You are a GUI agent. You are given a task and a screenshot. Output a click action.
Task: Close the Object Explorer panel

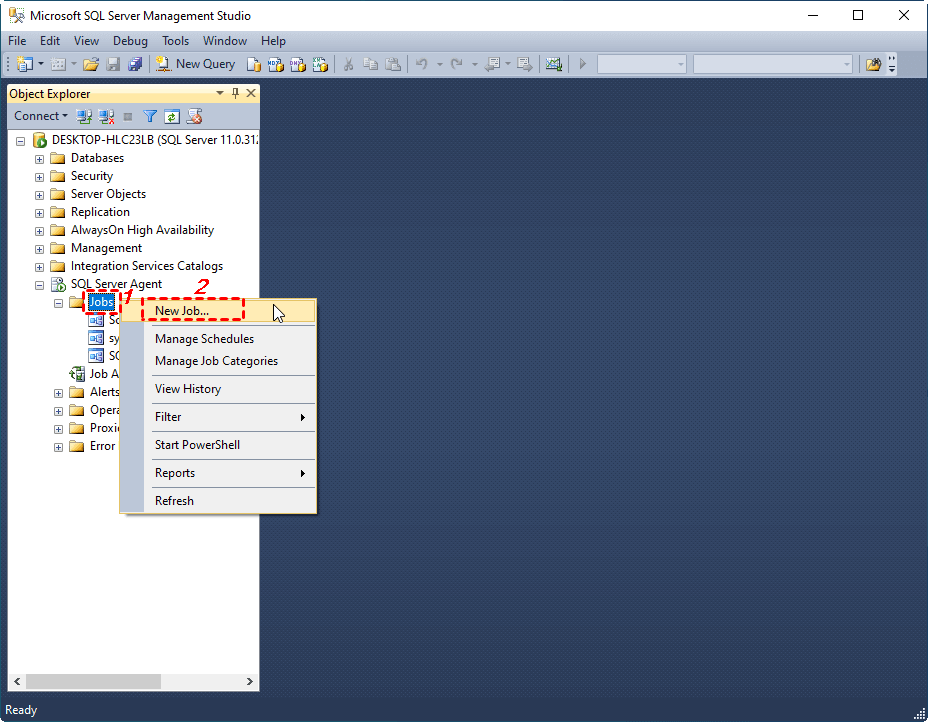[x=251, y=93]
